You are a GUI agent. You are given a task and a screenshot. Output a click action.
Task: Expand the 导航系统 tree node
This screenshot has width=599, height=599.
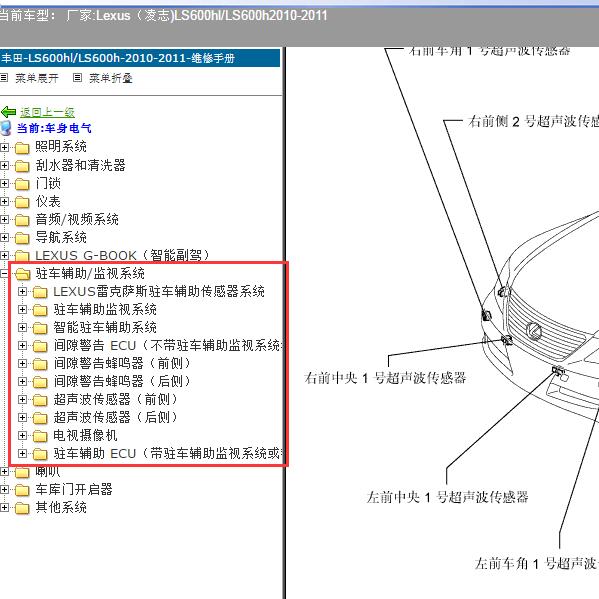tap(4, 237)
